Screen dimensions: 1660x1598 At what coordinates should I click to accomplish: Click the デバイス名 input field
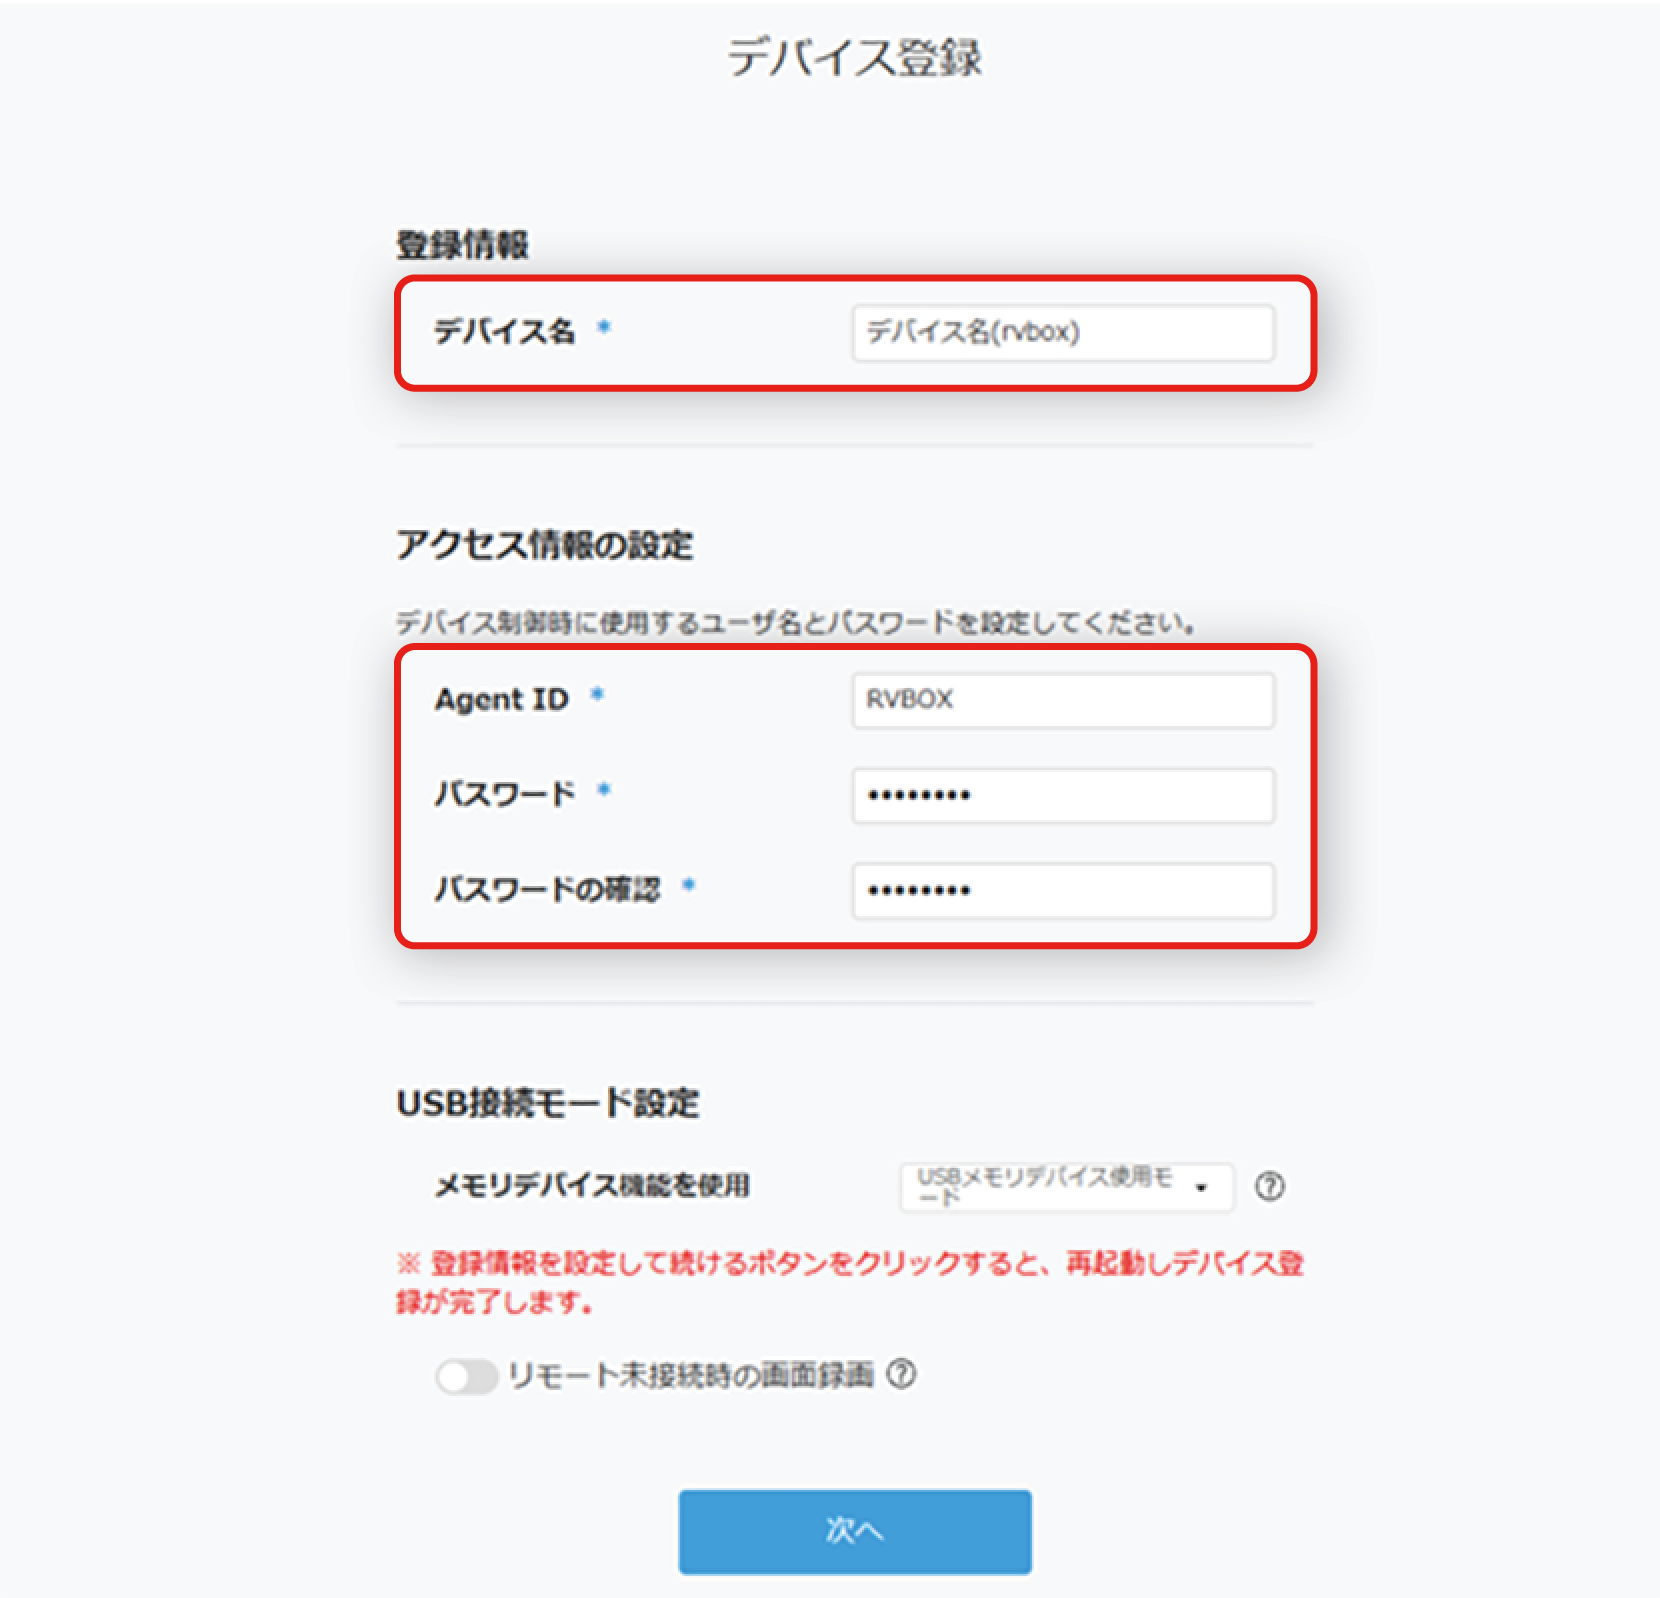(1063, 332)
